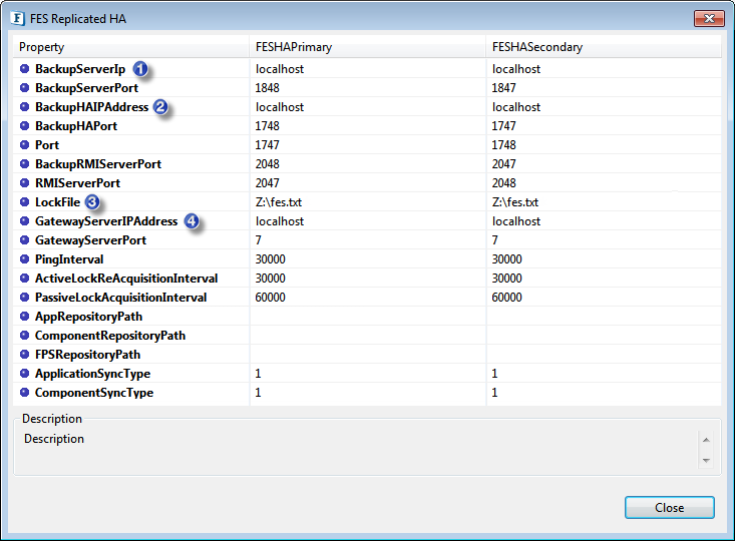Click the bullet icon beside ComponentSyncType
The height and width of the screenshot is (541, 735).
coord(25,392)
